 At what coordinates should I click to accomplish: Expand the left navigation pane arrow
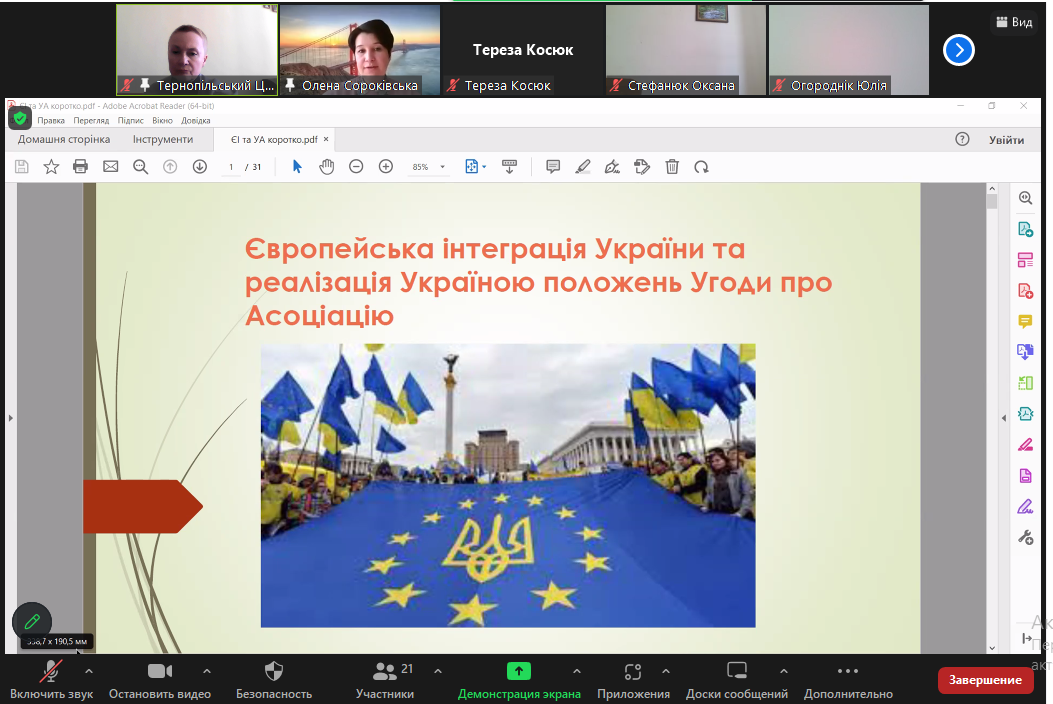point(11,418)
